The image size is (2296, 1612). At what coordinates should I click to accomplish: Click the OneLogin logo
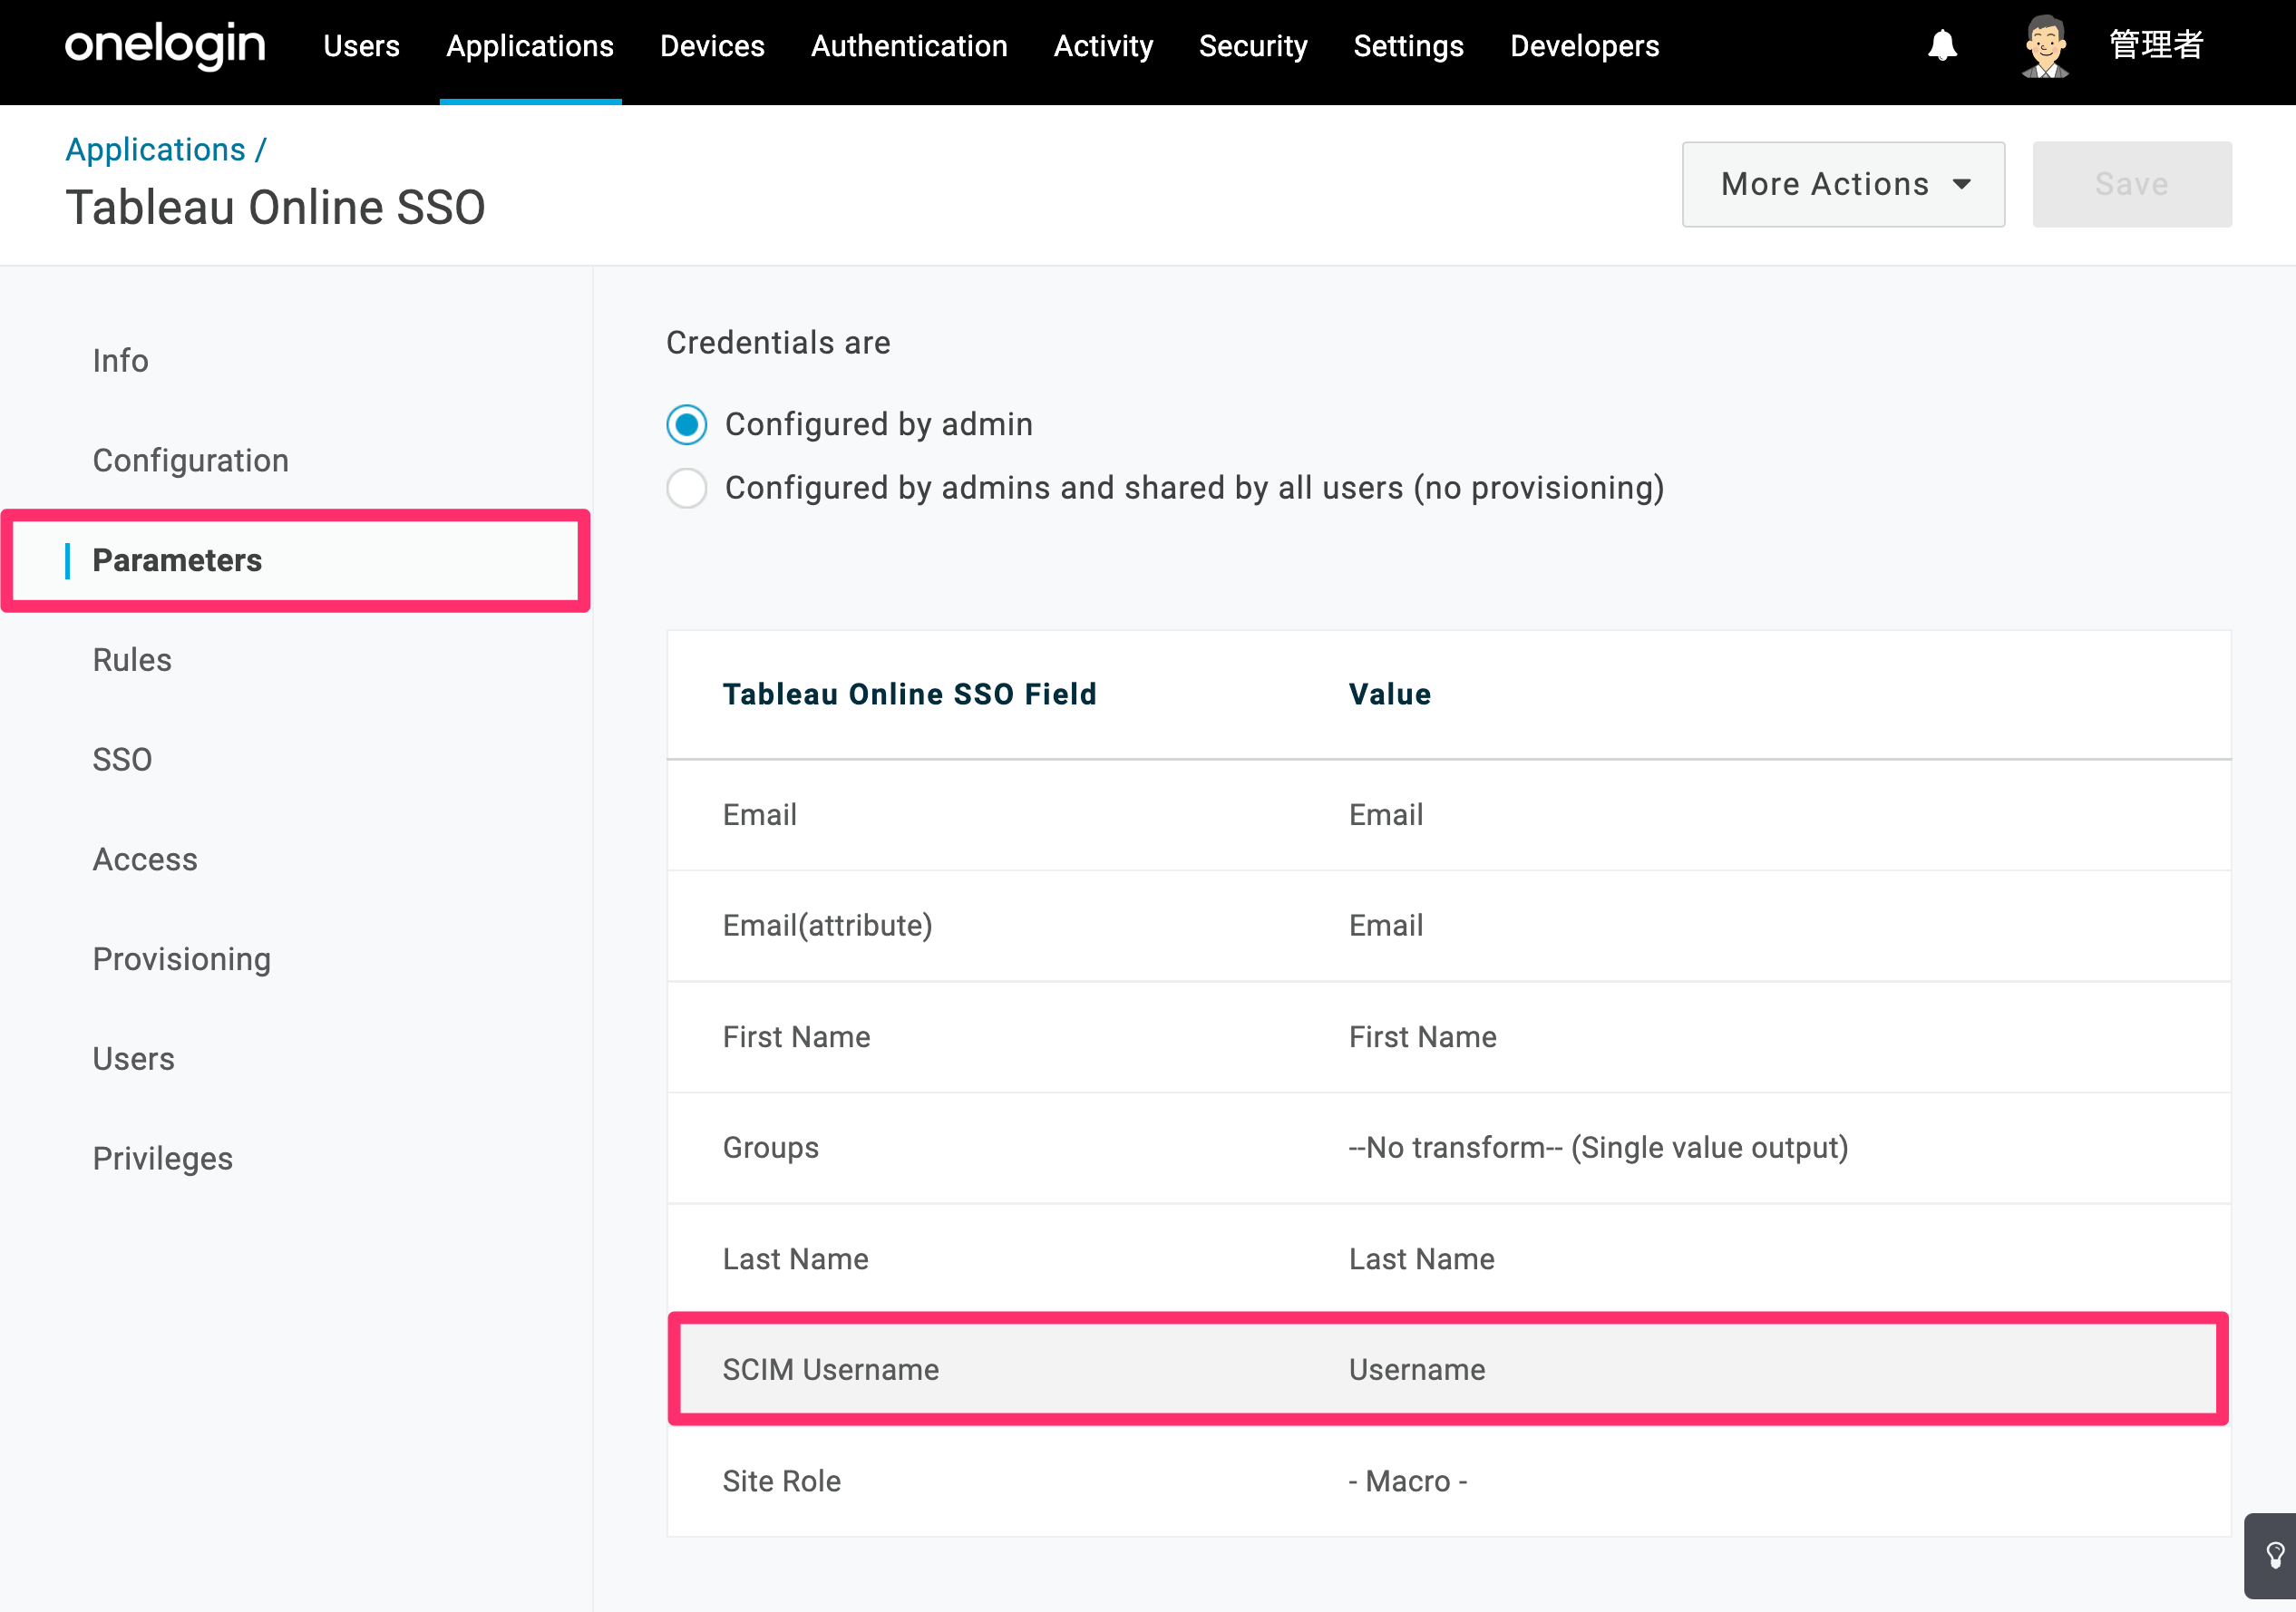165,46
